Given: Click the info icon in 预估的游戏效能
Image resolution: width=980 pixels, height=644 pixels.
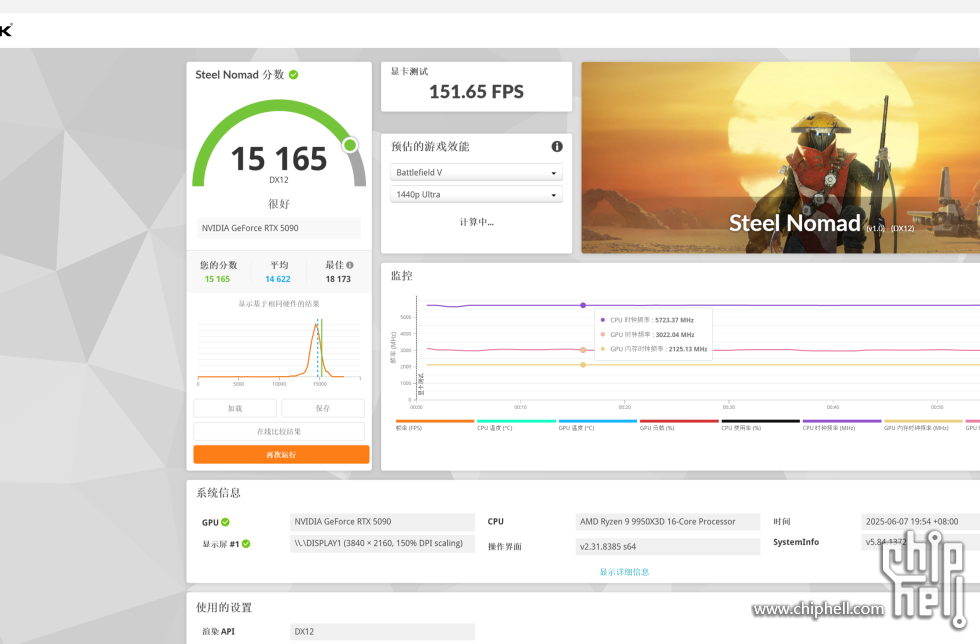Looking at the screenshot, I should pyautogui.click(x=557, y=146).
